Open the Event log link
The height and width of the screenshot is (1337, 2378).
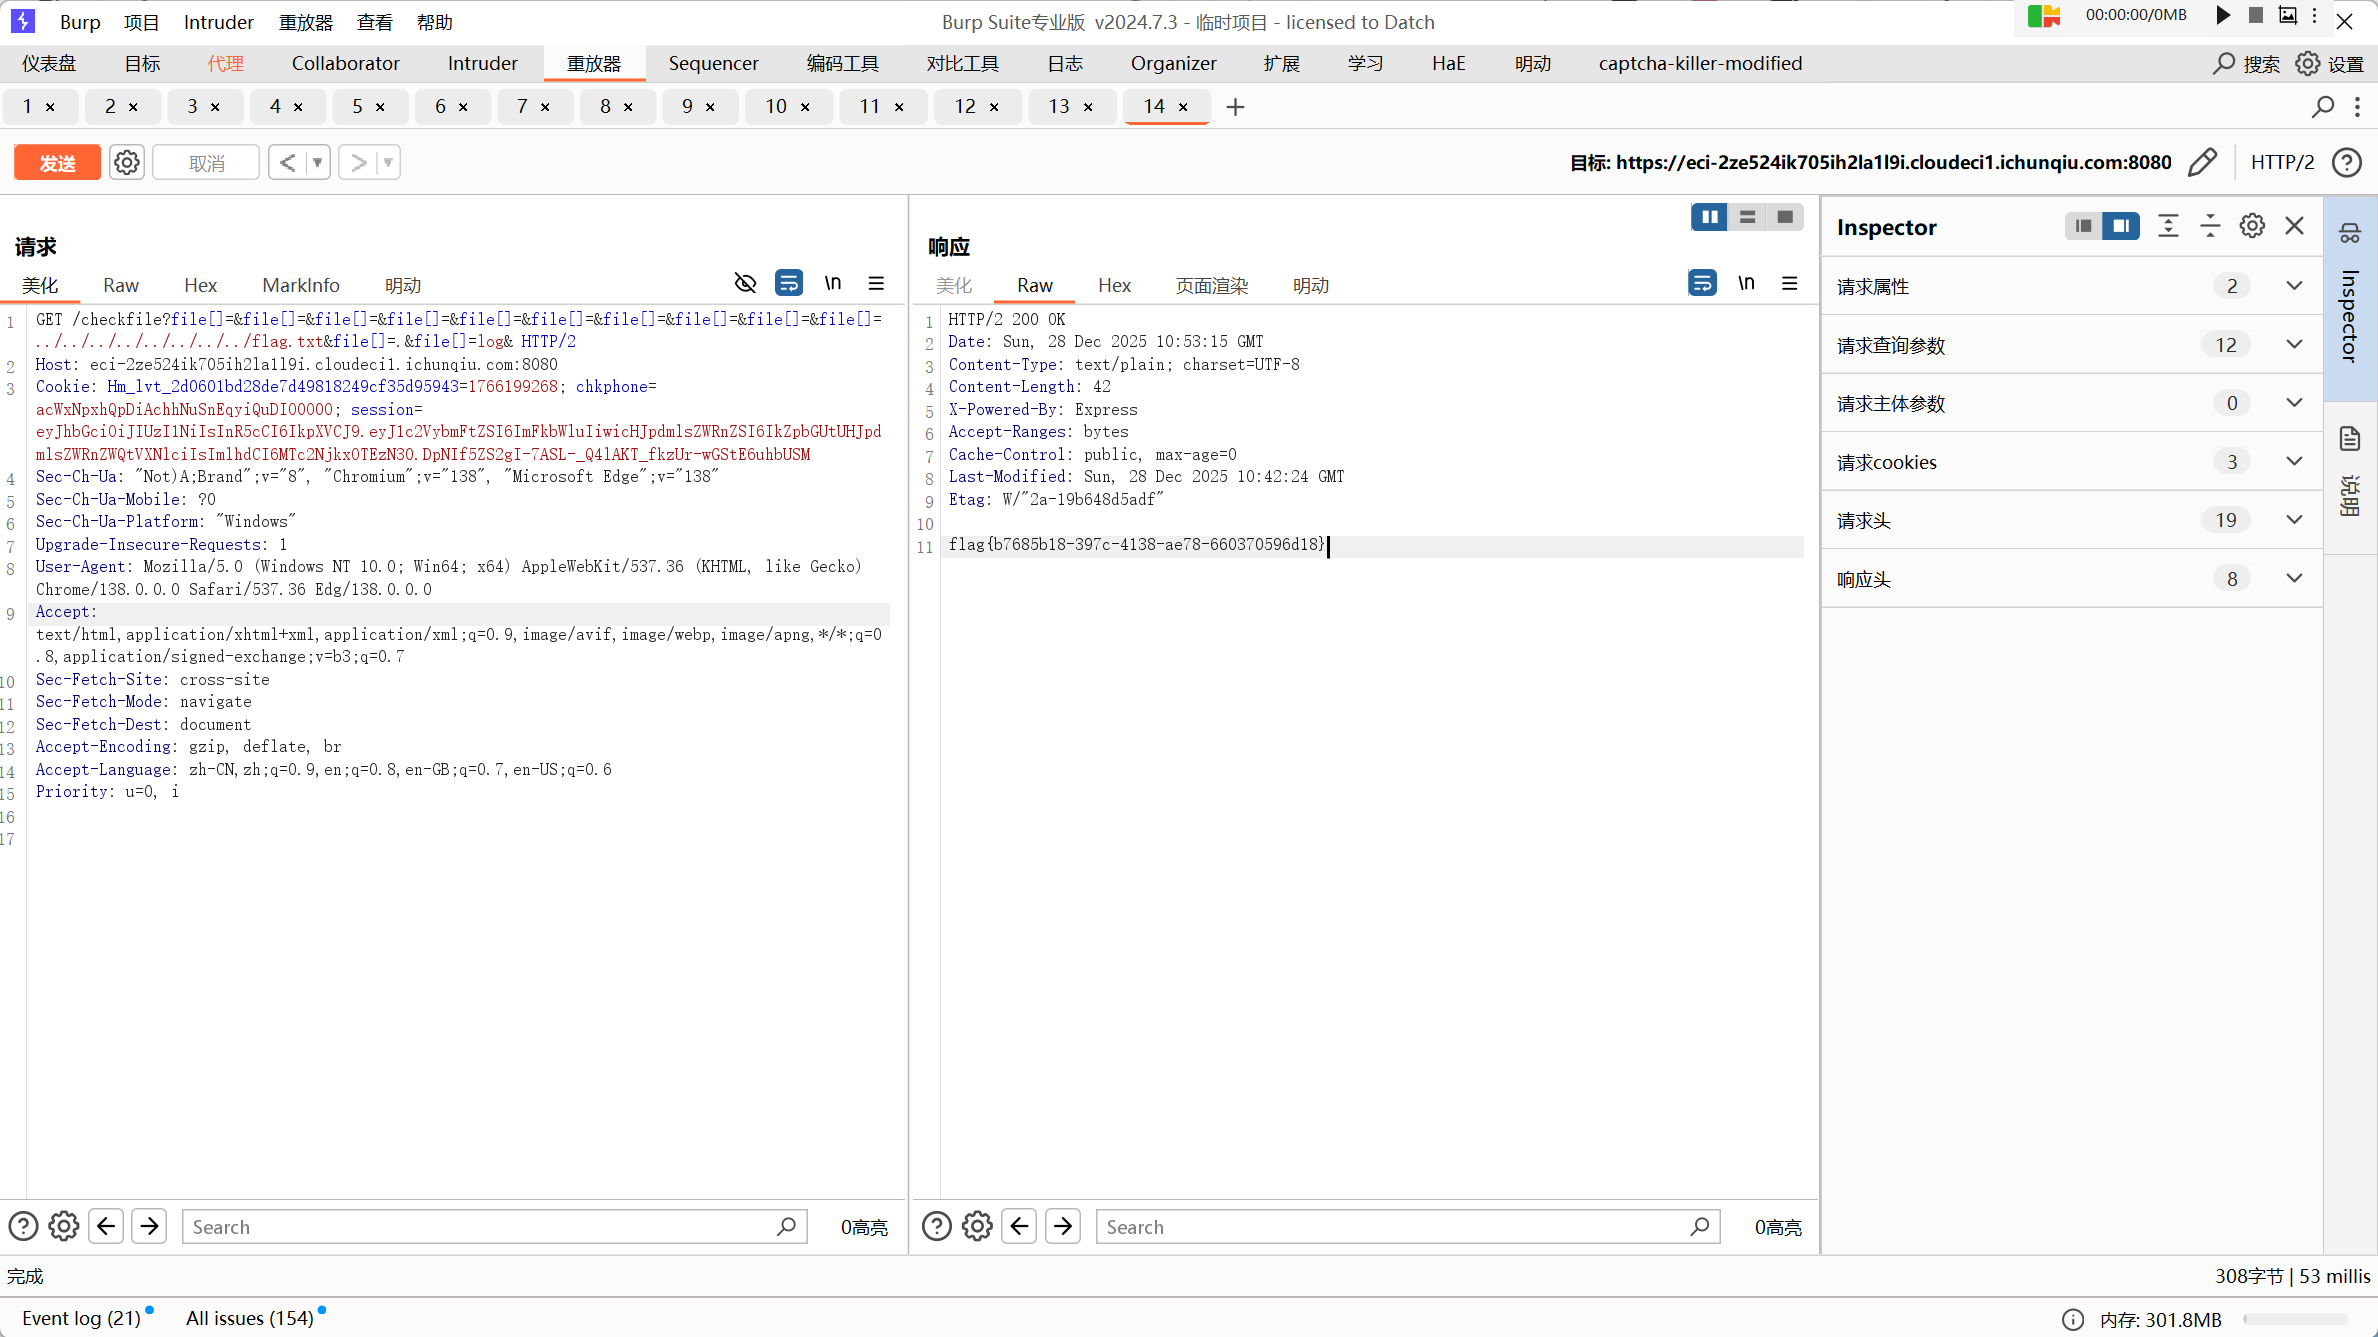tap(81, 1318)
